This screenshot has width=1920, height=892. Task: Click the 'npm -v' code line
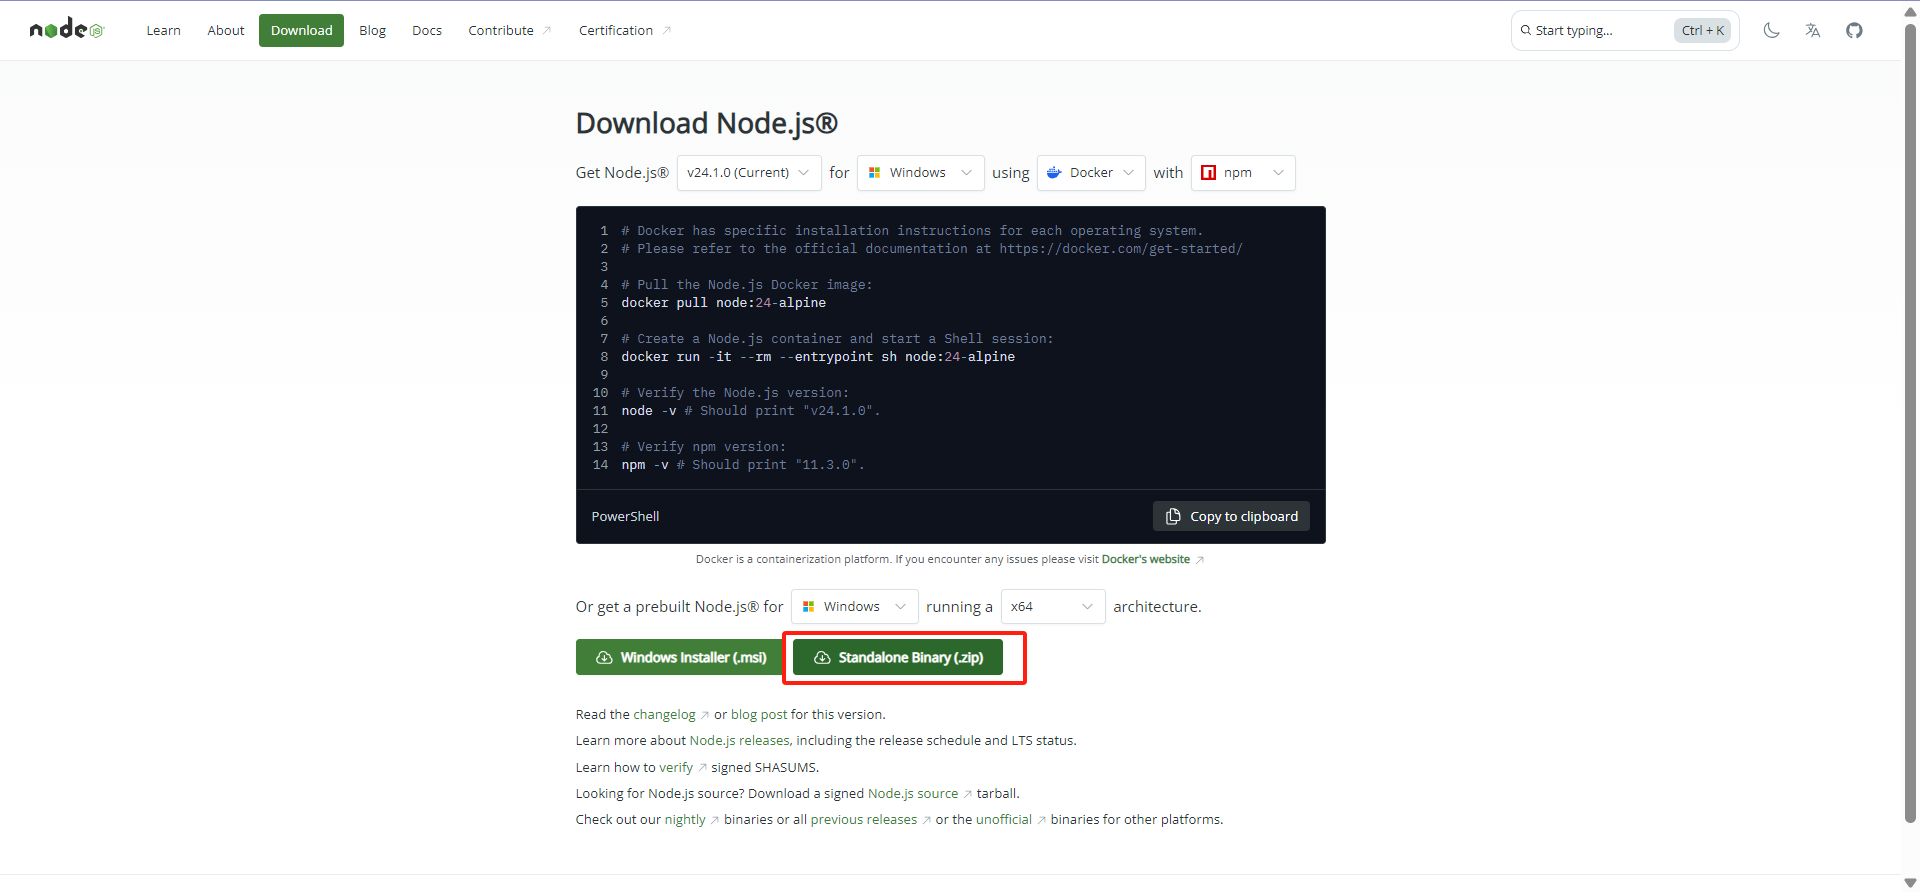point(743,464)
